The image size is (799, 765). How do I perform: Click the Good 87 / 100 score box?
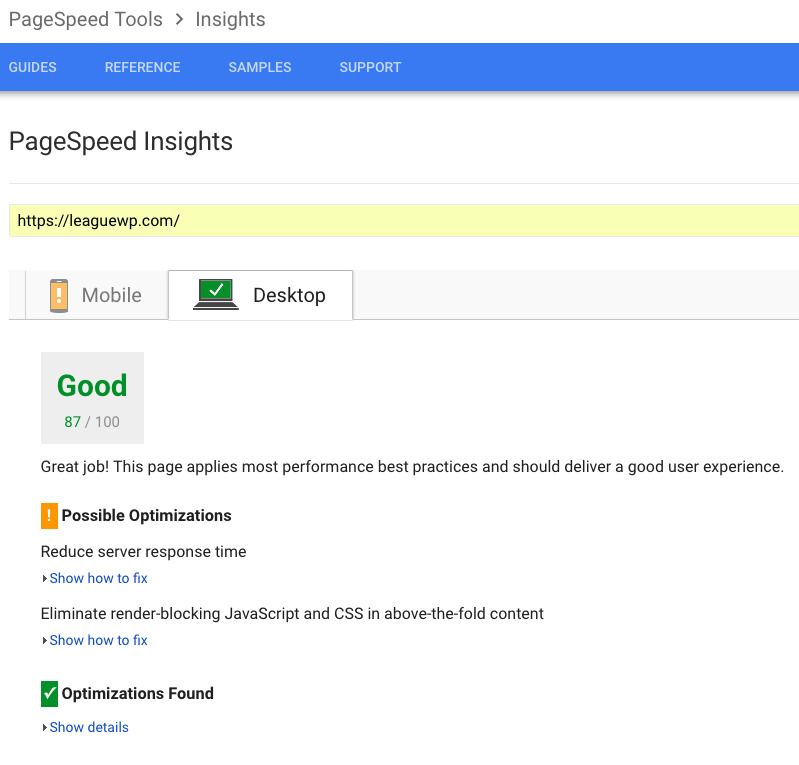pos(92,398)
